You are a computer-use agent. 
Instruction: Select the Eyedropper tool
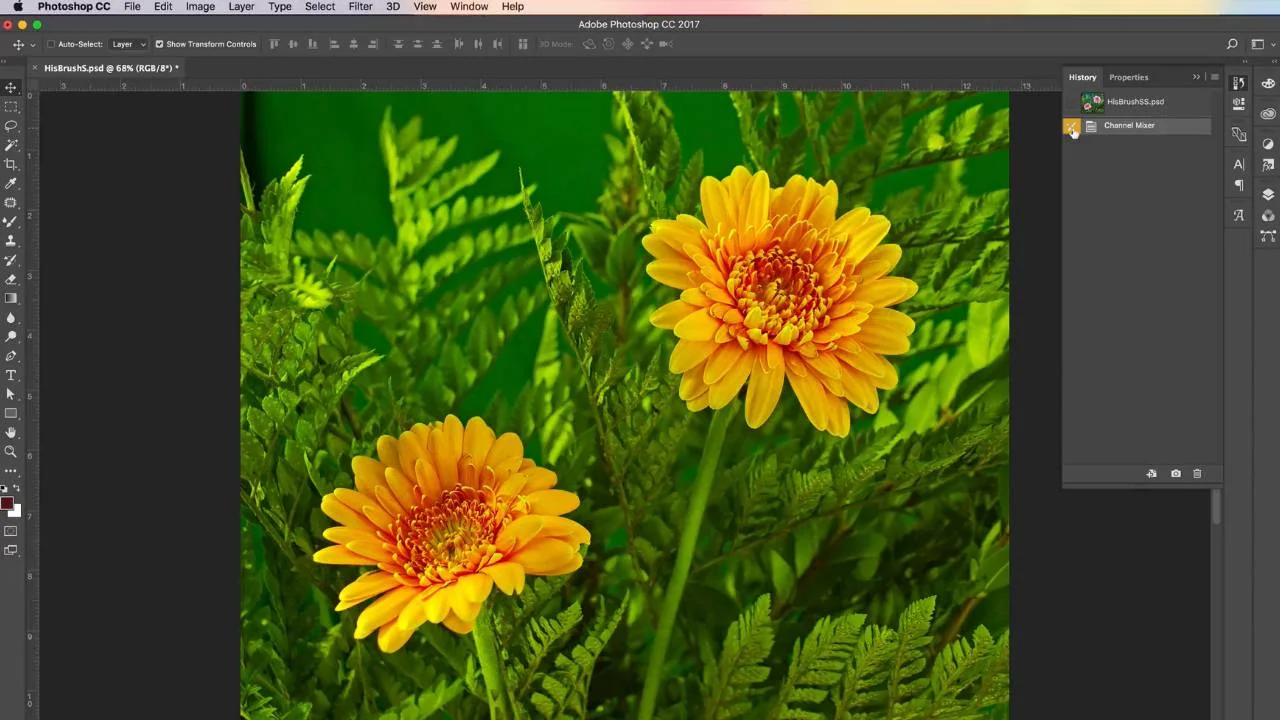click(11, 184)
